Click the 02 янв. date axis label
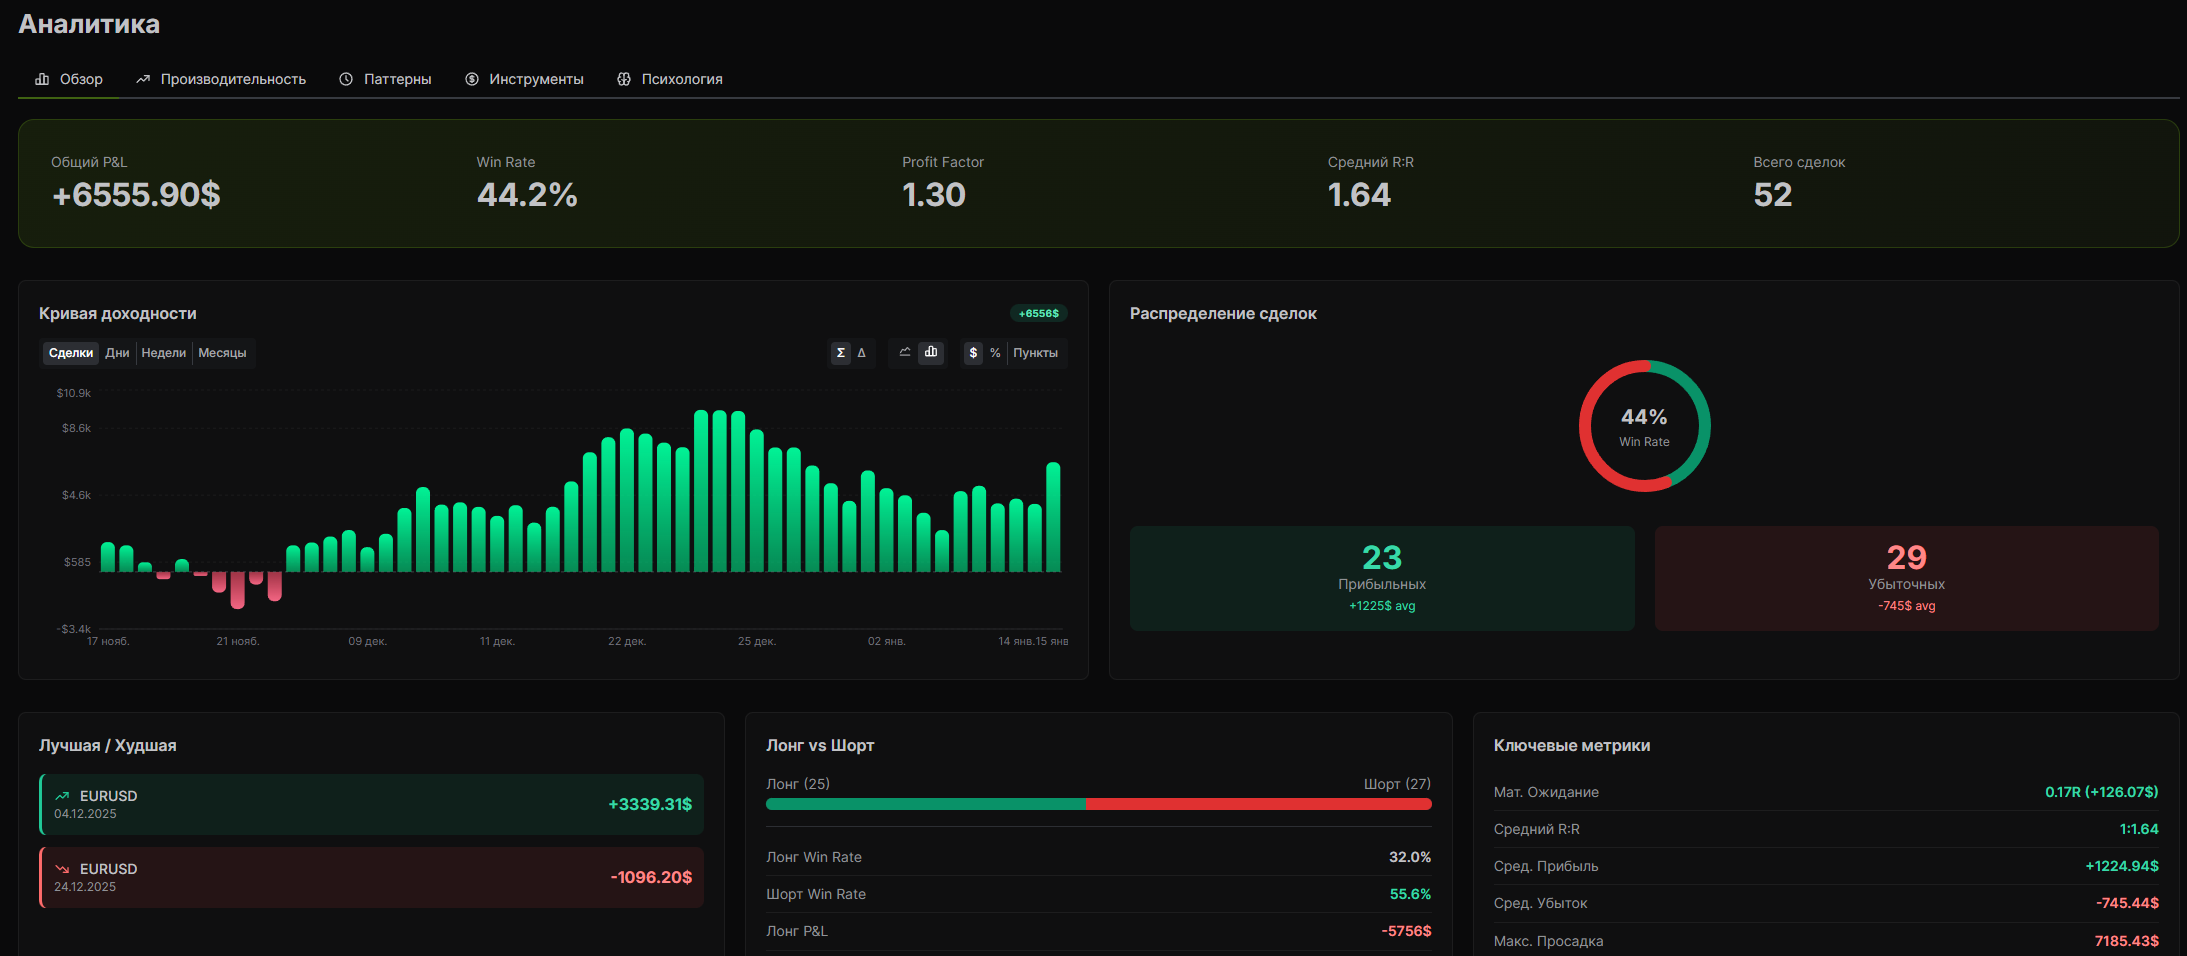 point(887,641)
